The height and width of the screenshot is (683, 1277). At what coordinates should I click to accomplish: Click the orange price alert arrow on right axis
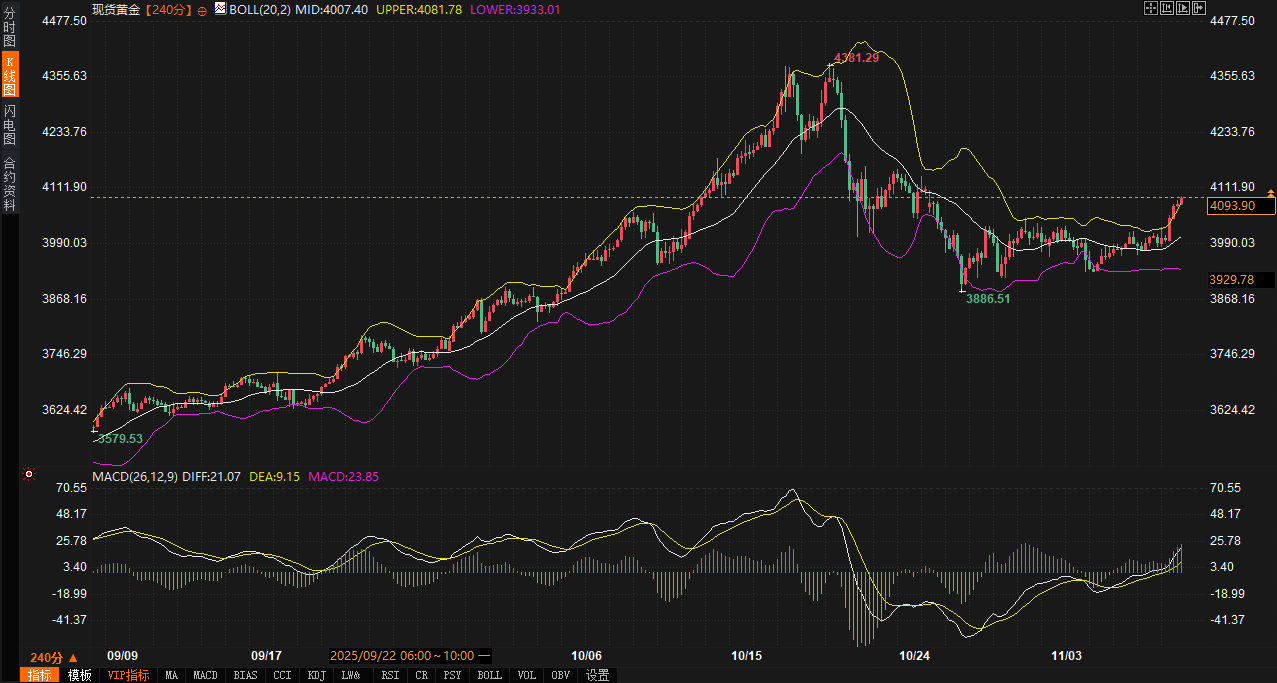point(1271,191)
